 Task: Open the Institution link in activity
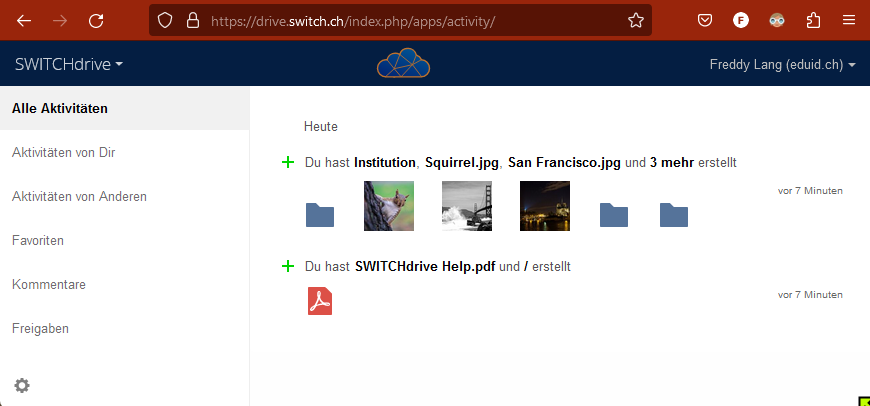tap(385, 163)
